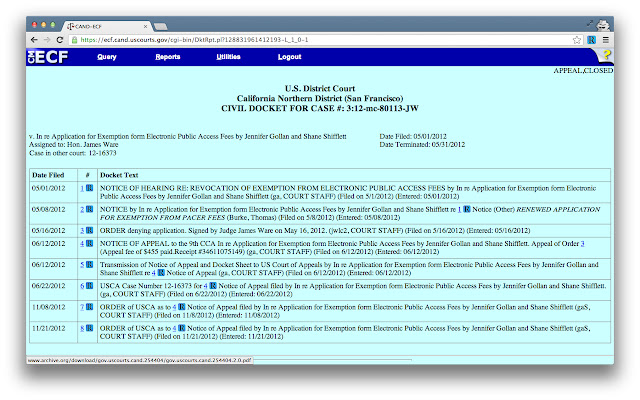This screenshot has width=640, height=400.
Task: Click RECAP icon beside docket entry 8
Action: 89,329
